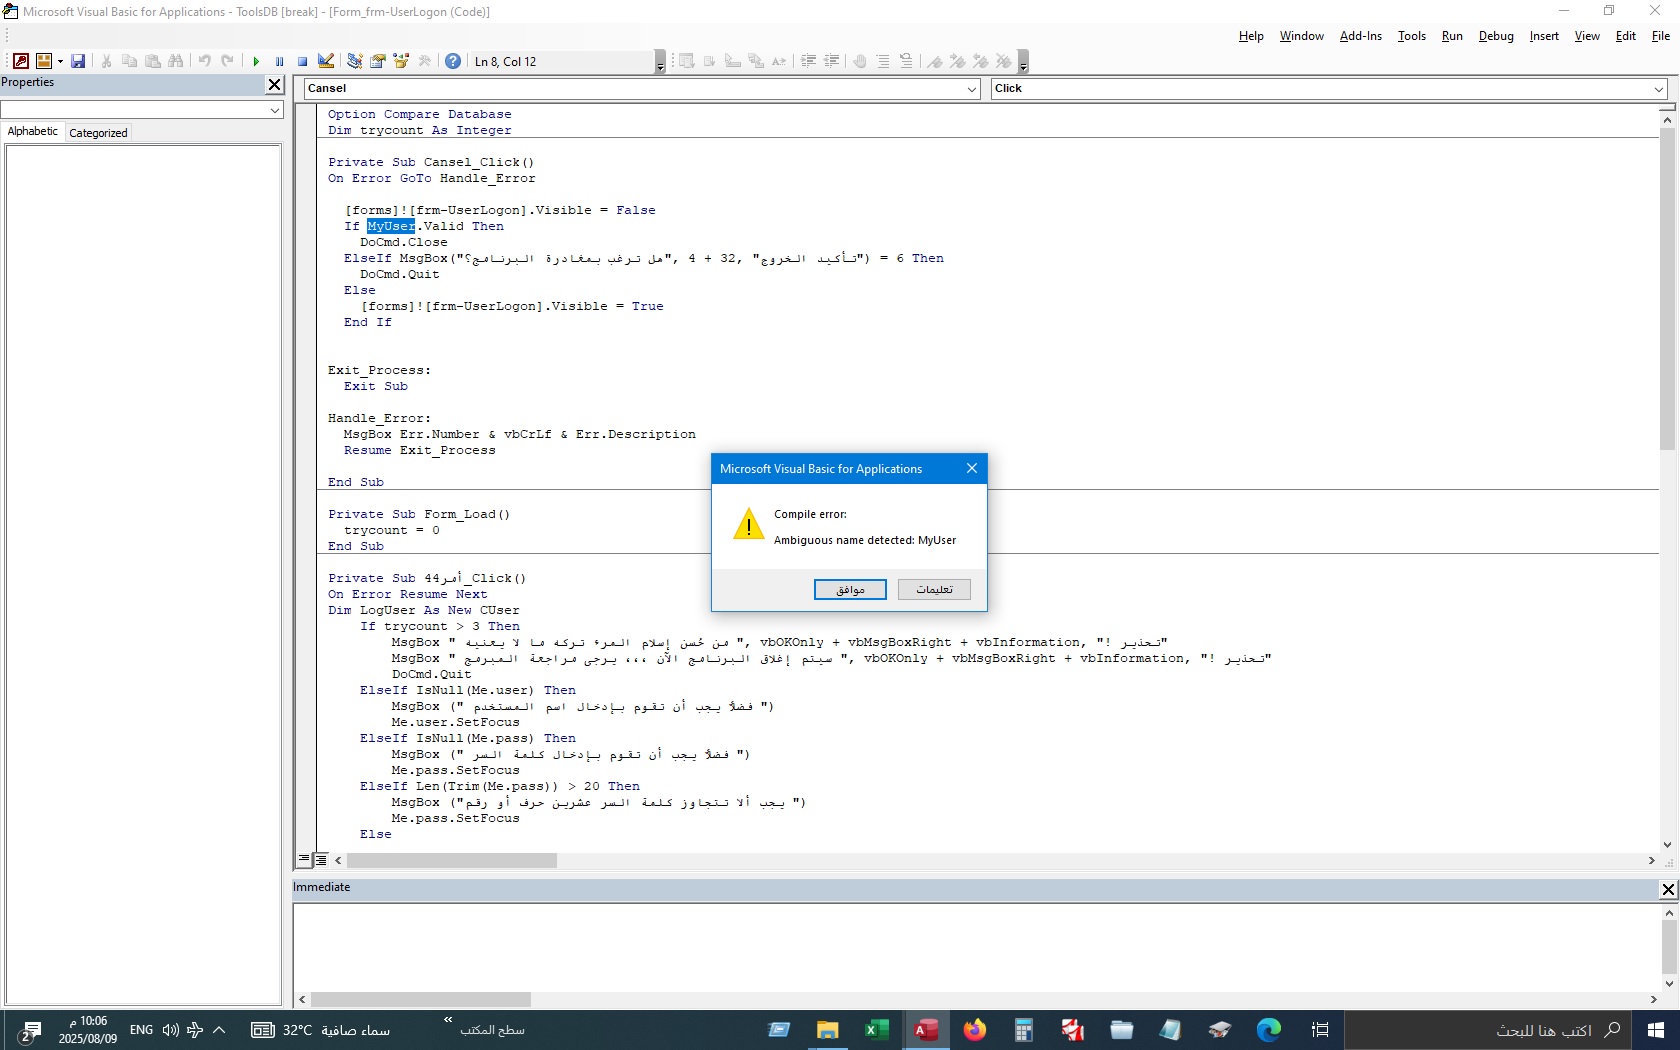
Task: Open the Window menu
Action: (1301, 36)
